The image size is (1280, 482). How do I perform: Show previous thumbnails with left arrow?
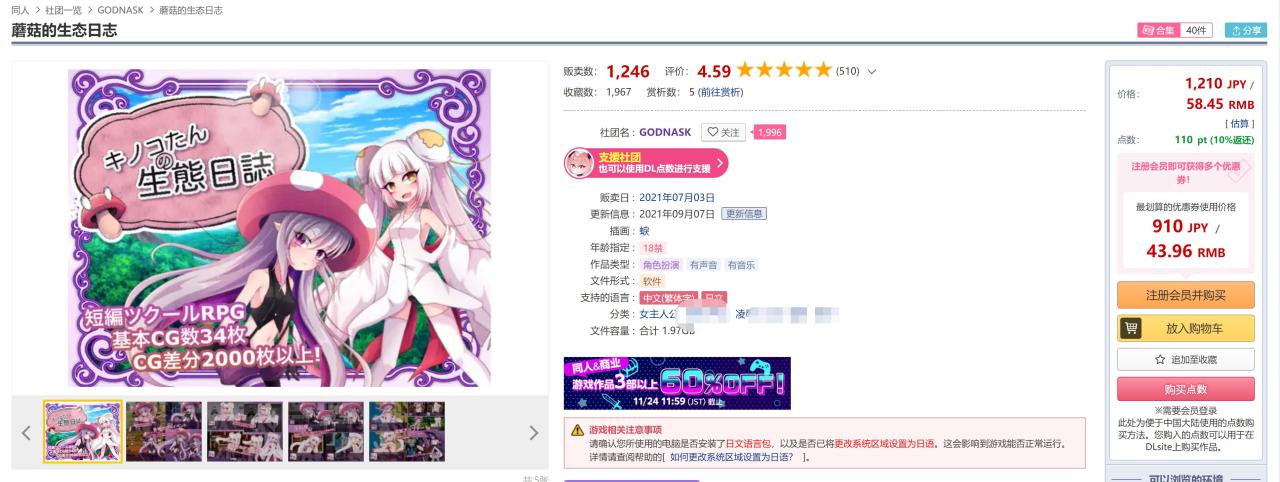[26, 432]
